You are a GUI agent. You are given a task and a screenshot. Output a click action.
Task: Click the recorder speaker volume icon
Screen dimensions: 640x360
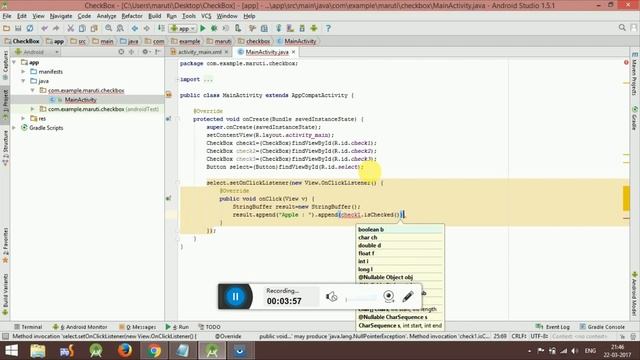coord(331,297)
